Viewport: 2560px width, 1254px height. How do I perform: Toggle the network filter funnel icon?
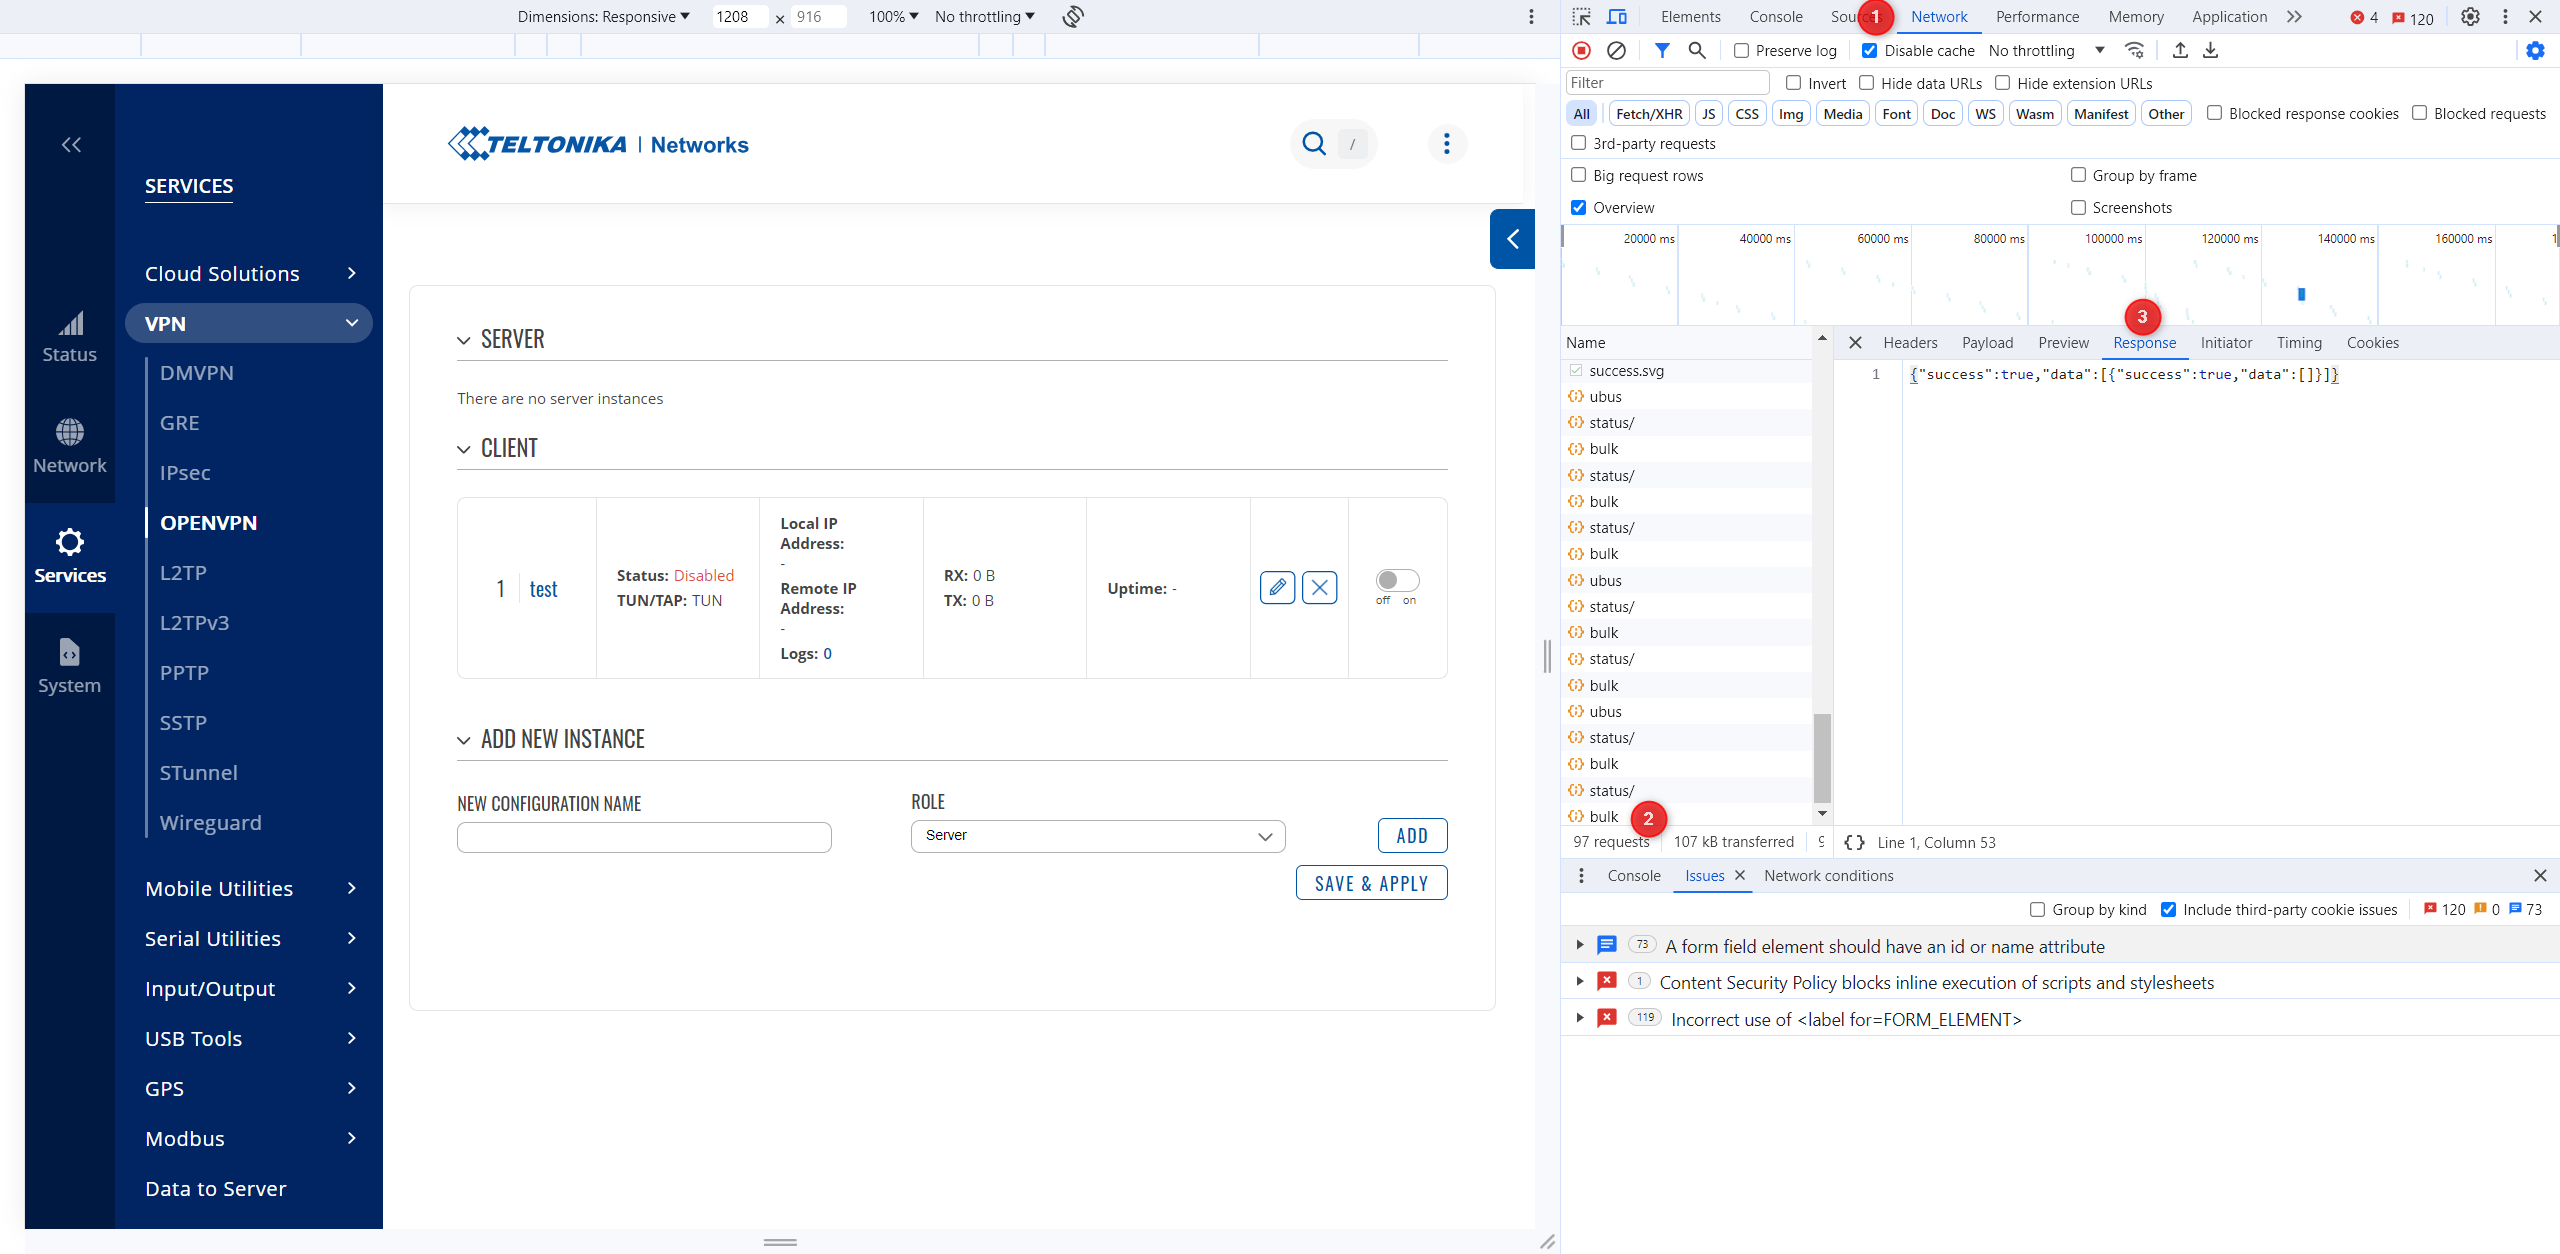(1662, 50)
